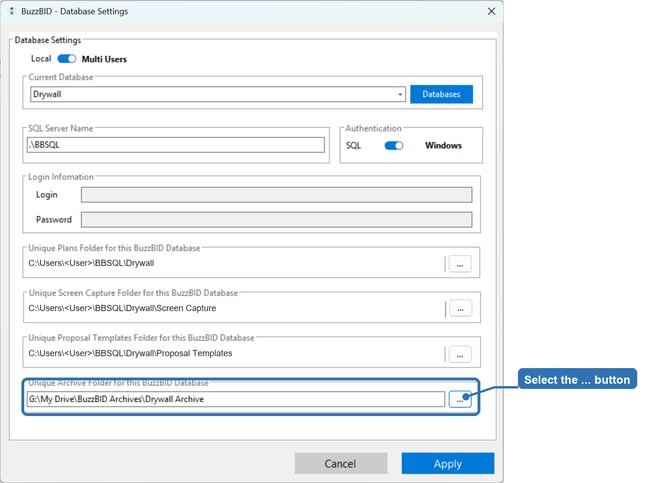Click the Local label
The image size is (670, 483).
41,59
